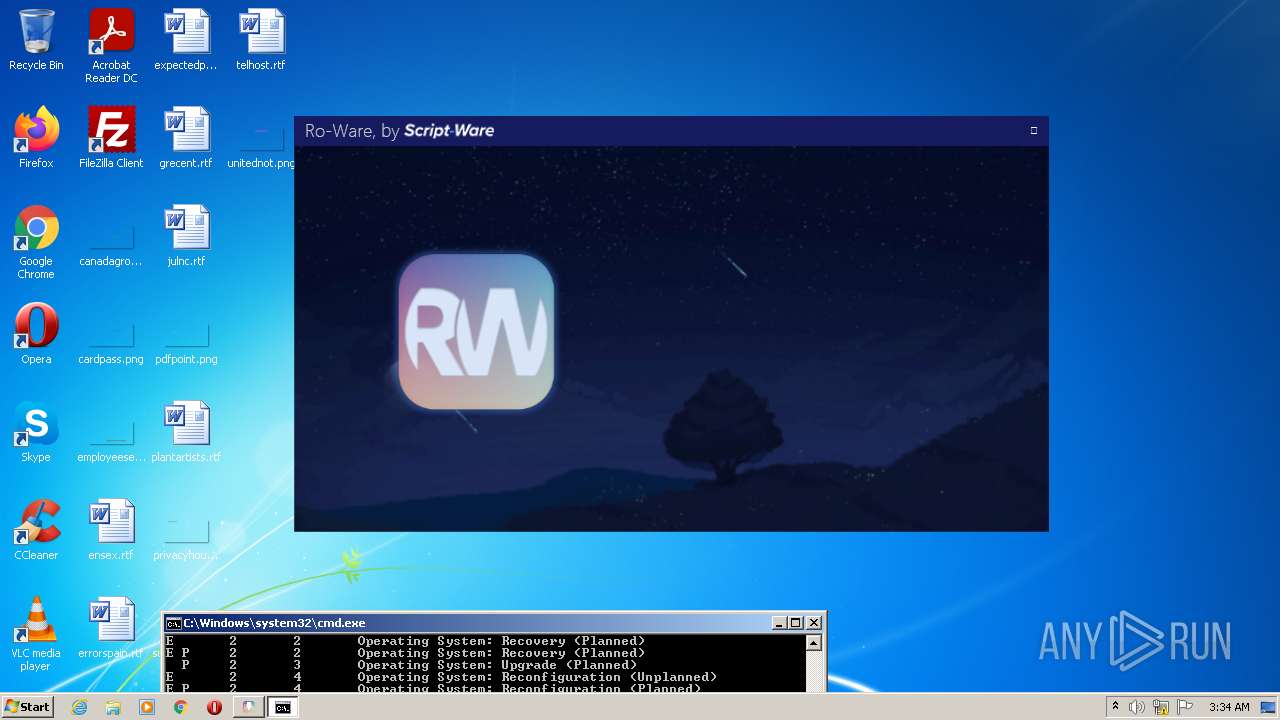Launch the CCleaner desktop shortcut

(x=36, y=530)
